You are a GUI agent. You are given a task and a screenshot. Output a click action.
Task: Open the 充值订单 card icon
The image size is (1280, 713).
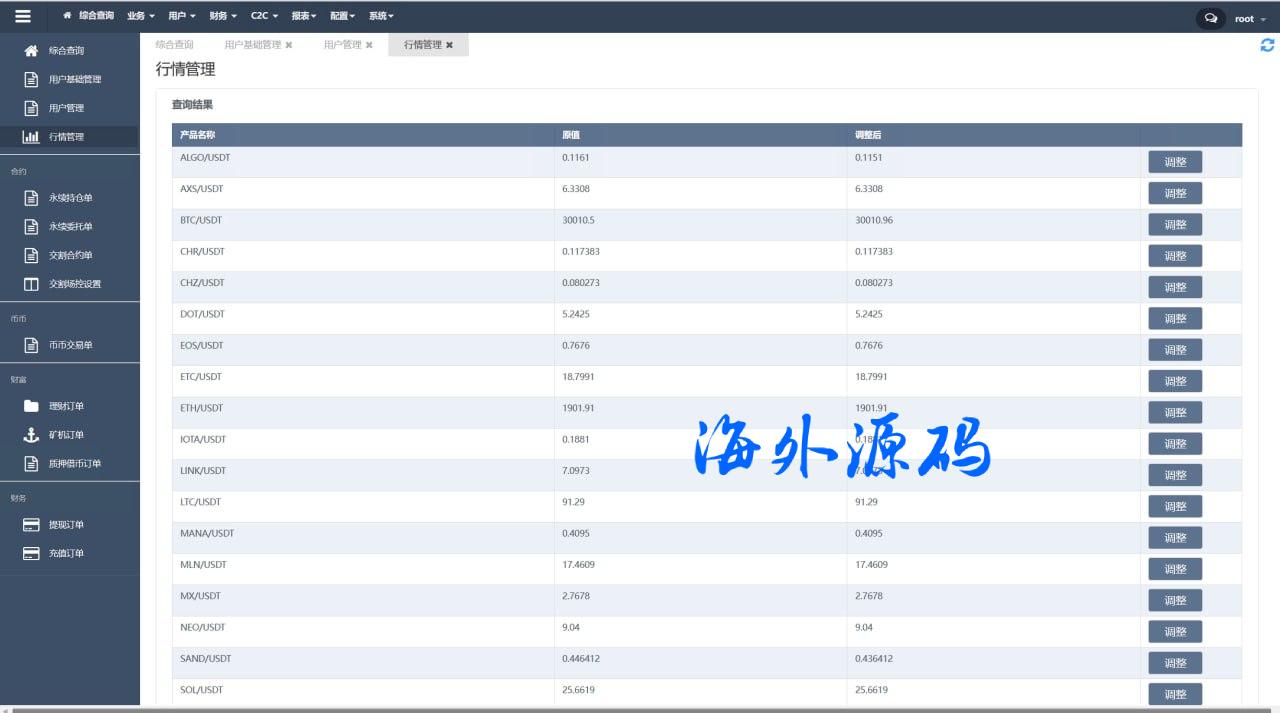click(x=31, y=554)
